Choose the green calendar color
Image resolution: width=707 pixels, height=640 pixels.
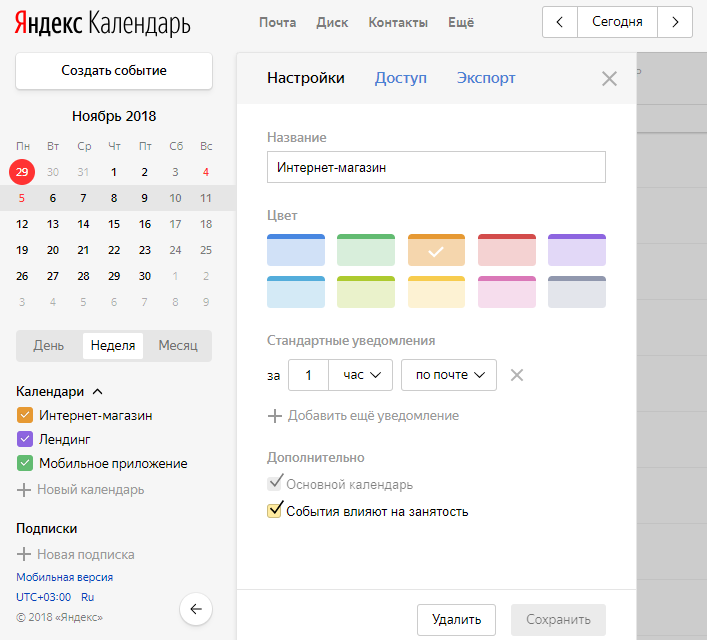click(x=366, y=250)
